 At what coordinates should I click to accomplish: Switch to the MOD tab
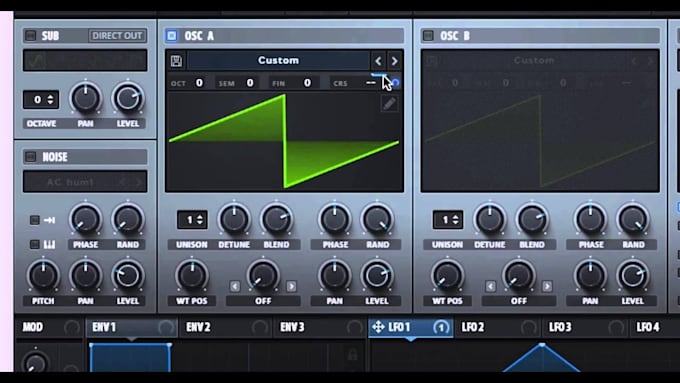pyautogui.click(x=49, y=327)
